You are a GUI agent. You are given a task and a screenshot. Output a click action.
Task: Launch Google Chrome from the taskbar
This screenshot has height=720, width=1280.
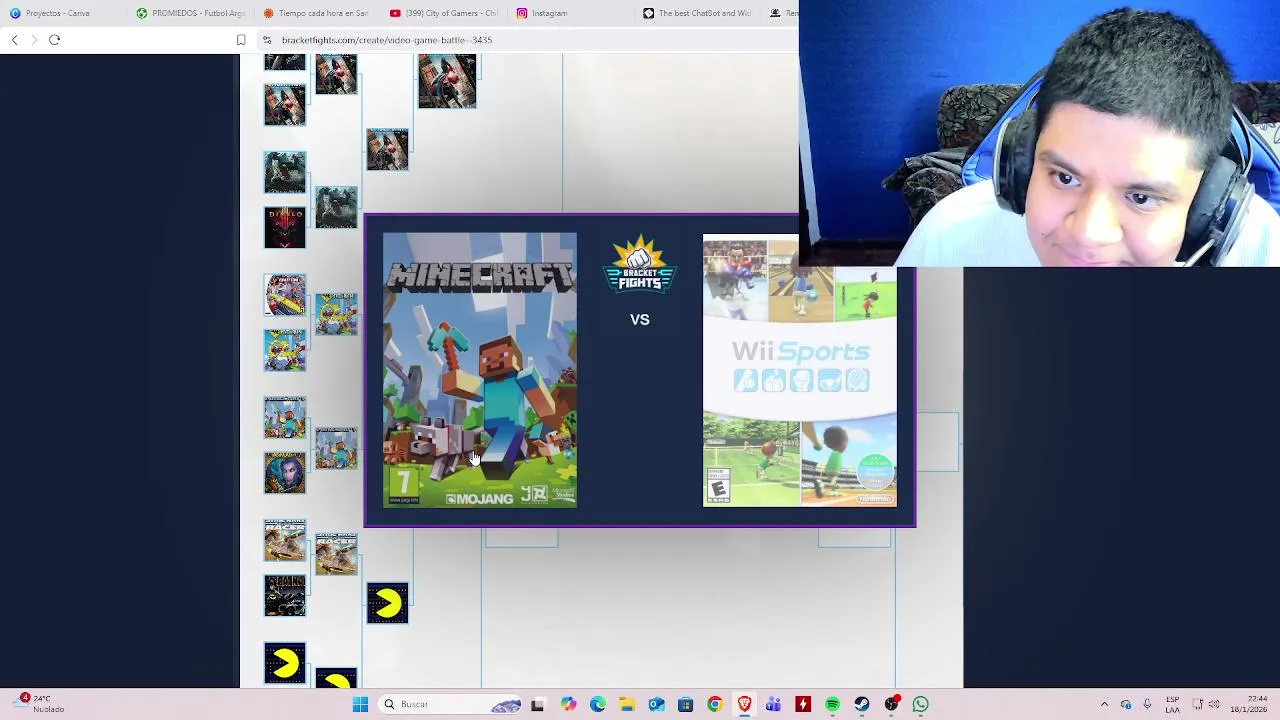(x=714, y=704)
